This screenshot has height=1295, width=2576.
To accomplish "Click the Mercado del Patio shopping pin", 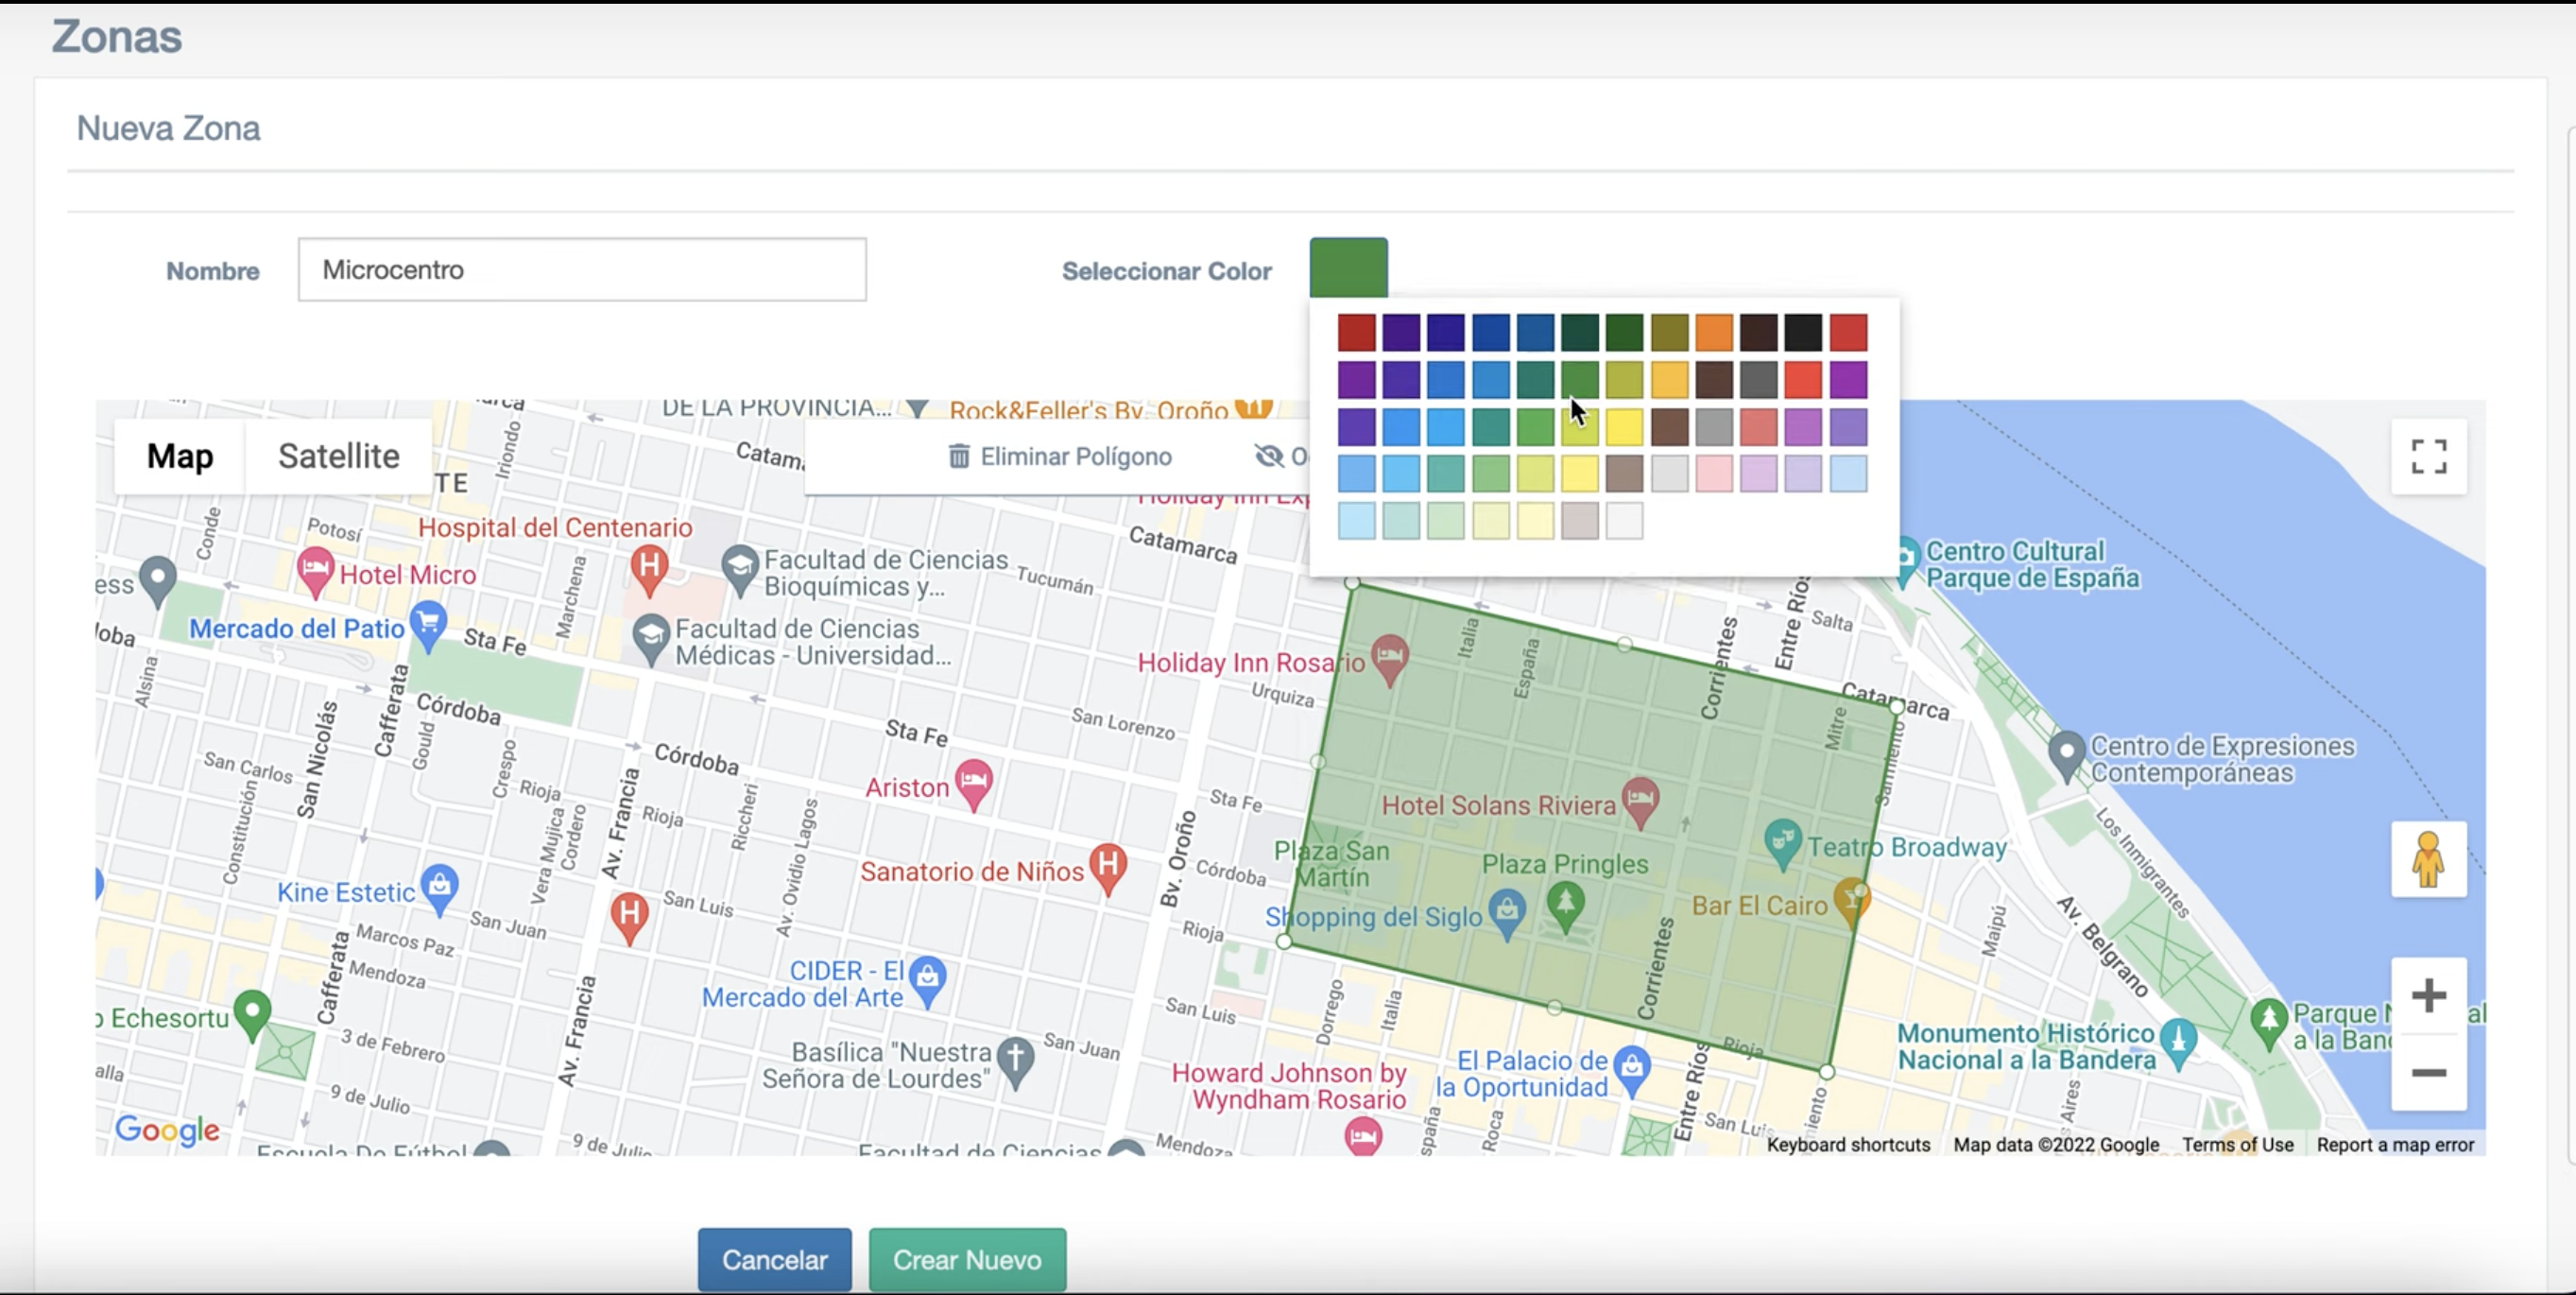I will (428, 624).
